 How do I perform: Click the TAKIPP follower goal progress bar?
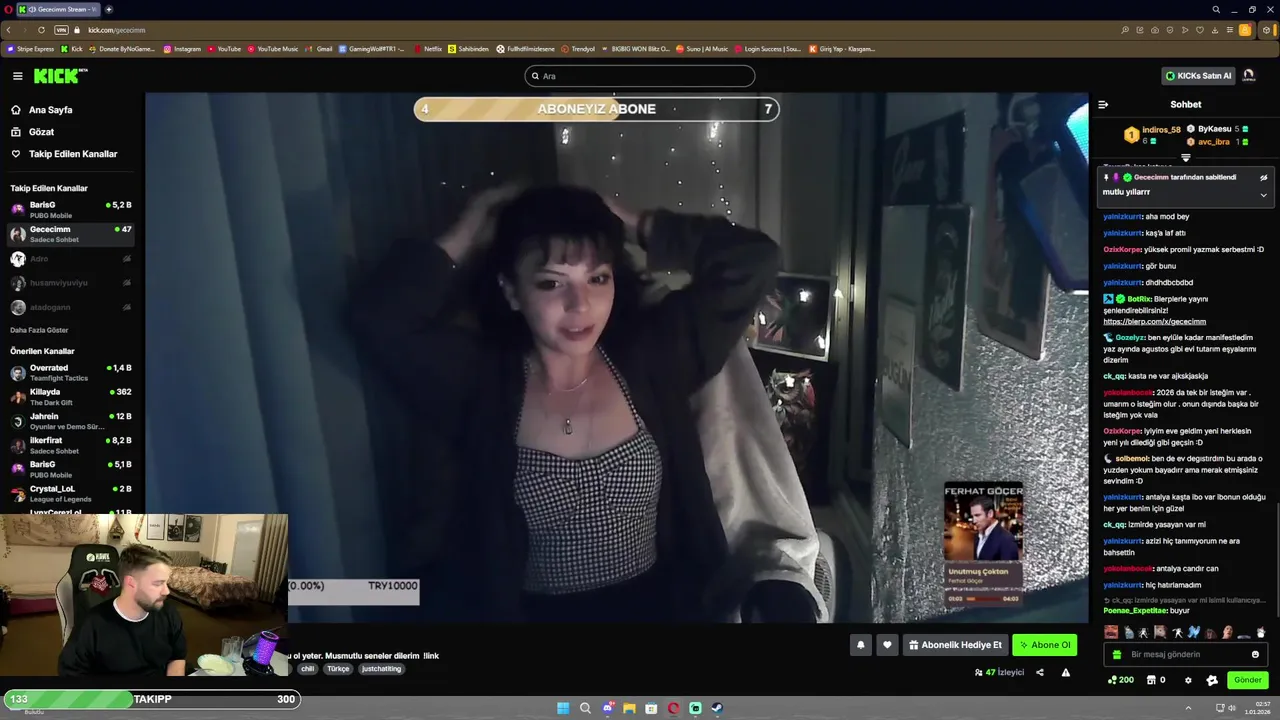pos(152,699)
